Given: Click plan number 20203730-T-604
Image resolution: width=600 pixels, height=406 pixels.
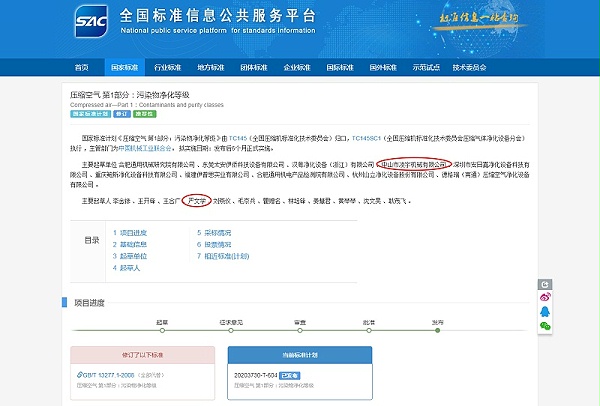Looking at the screenshot, I should coord(256,375).
